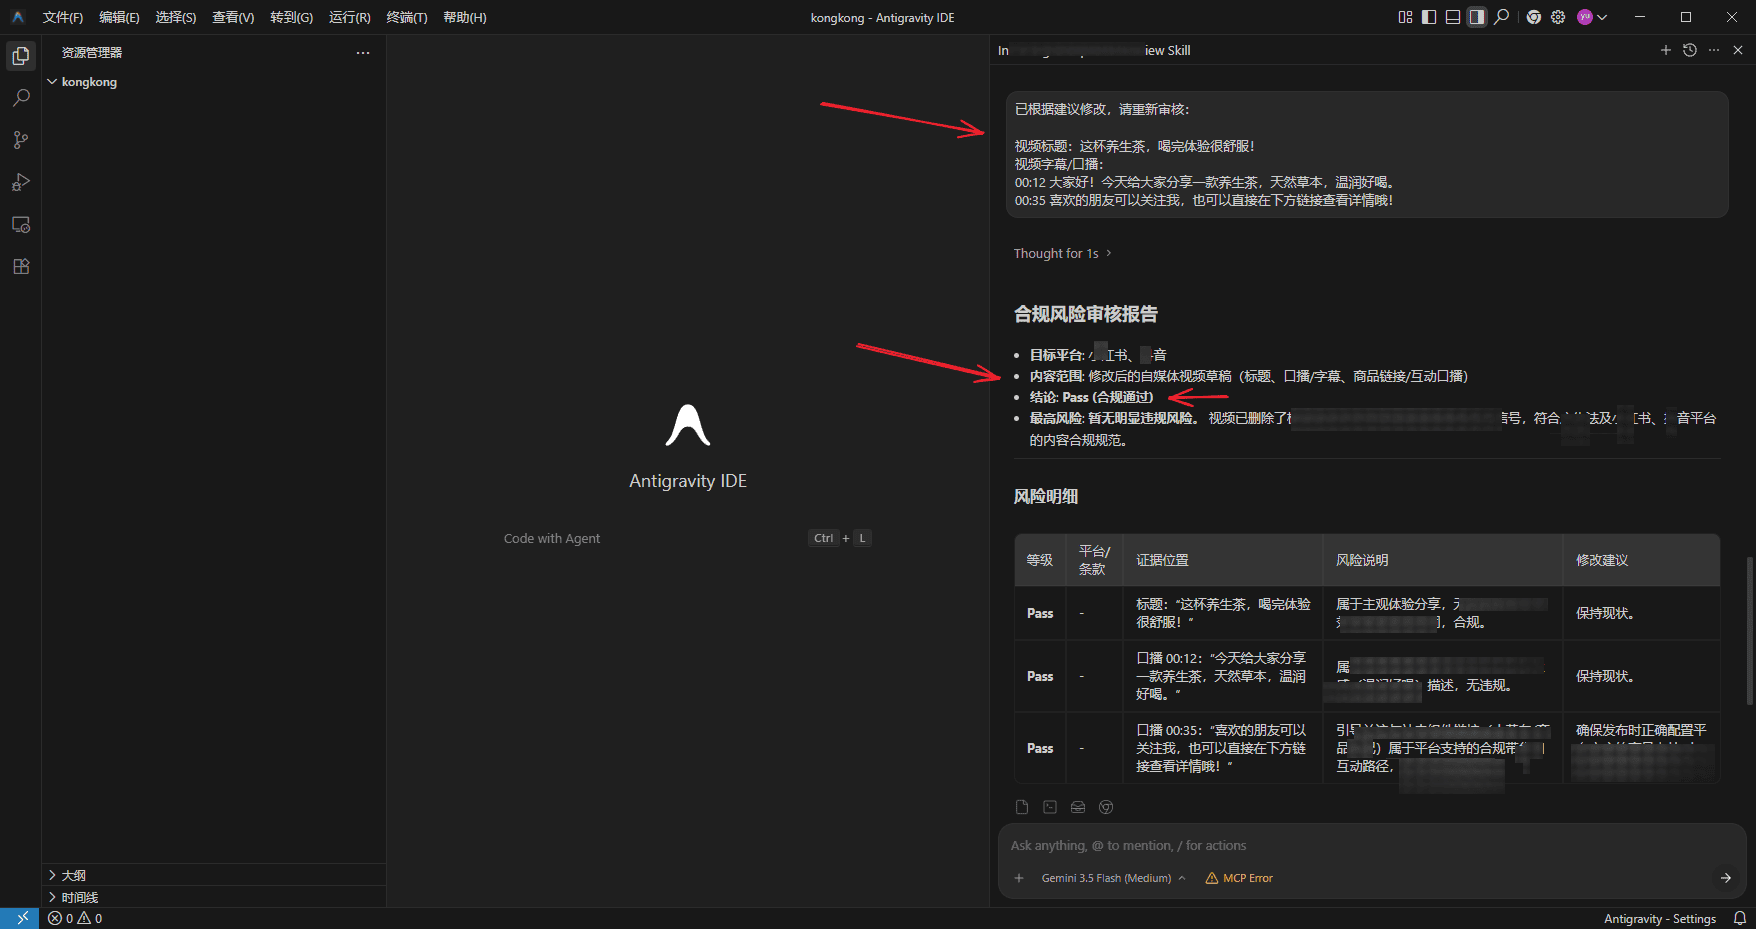Click the purple 'yu' account avatar
This screenshot has width=1756, height=929.
1584,17
